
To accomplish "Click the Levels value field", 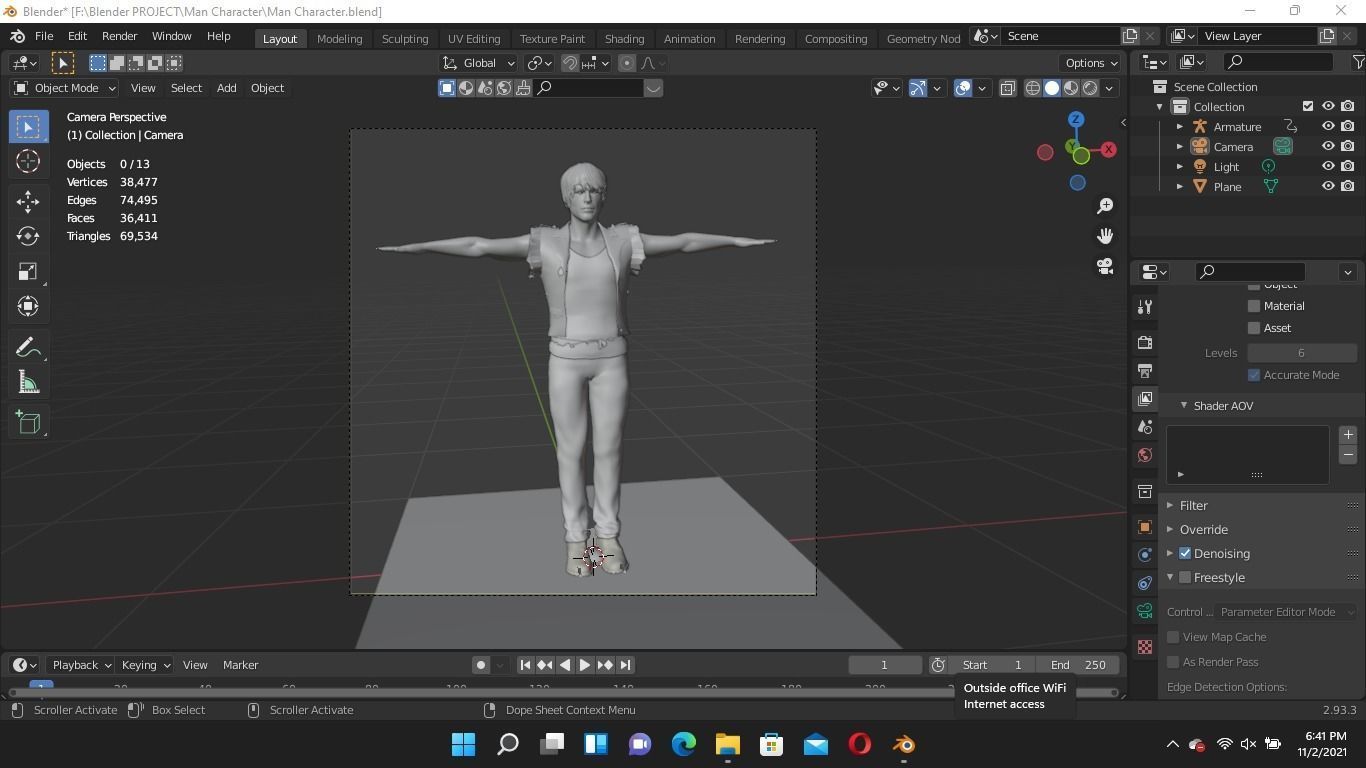I will coord(1301,353).
